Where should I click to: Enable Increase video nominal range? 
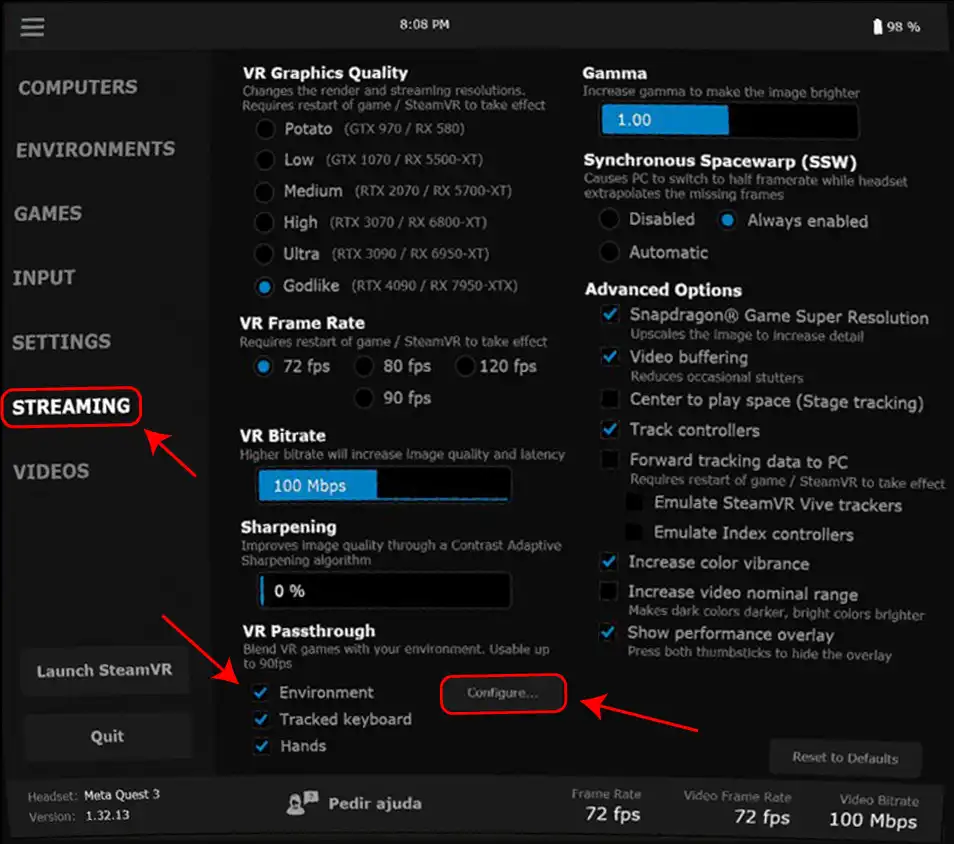point(608,591)
